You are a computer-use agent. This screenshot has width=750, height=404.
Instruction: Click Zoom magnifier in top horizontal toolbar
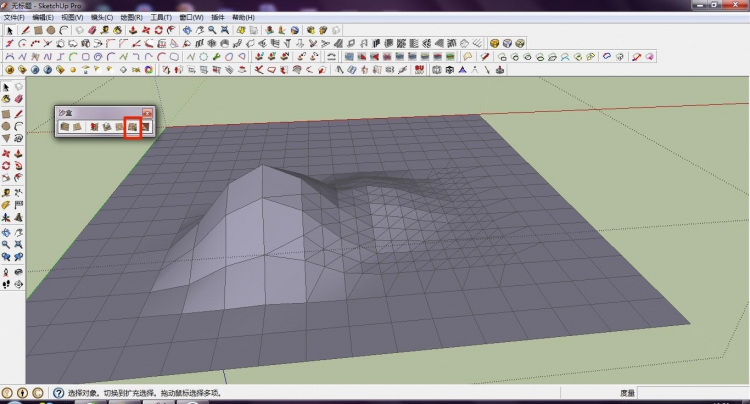(212, 30)
